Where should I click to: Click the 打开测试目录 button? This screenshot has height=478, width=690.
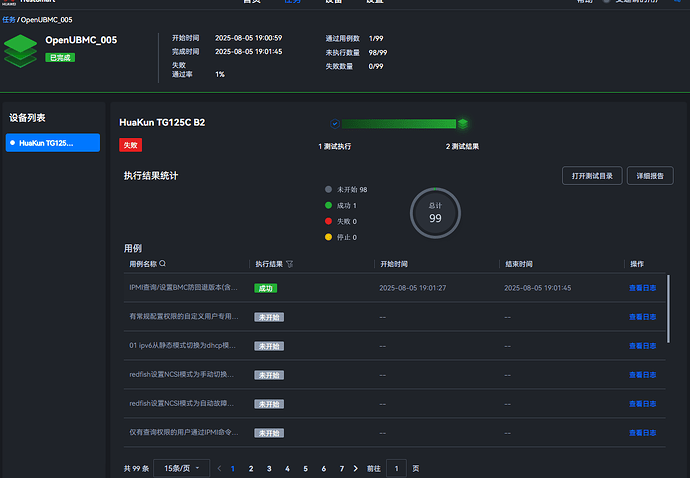[x=591, y=175]
